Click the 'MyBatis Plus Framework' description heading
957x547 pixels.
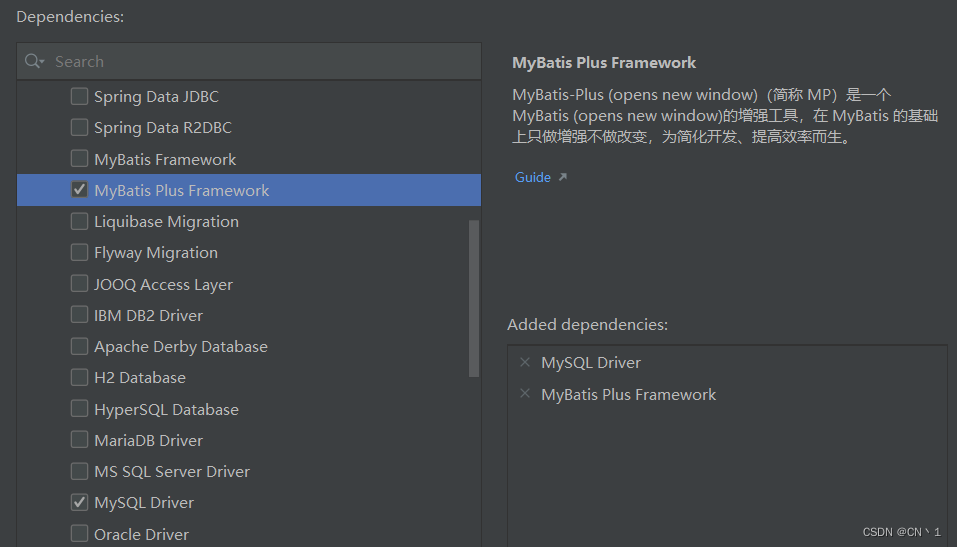tap(604, 63)
